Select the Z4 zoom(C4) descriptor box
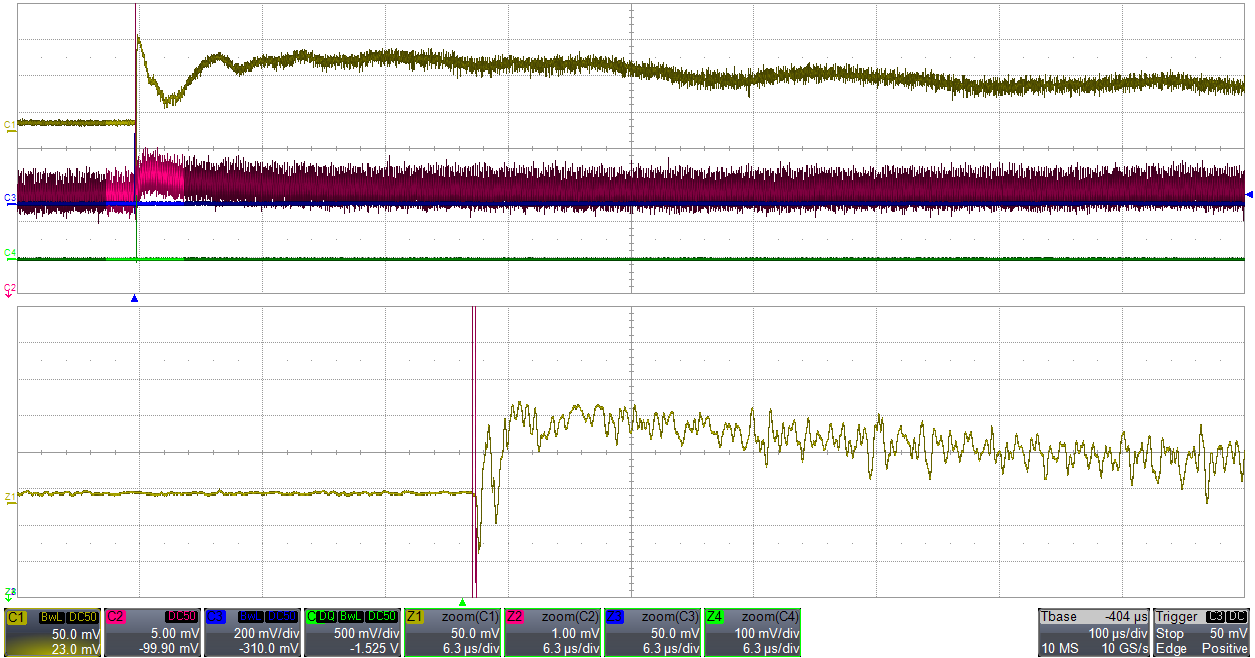Image resolution: width=1255 pixels, height=658 pixels. click(752, 632)
